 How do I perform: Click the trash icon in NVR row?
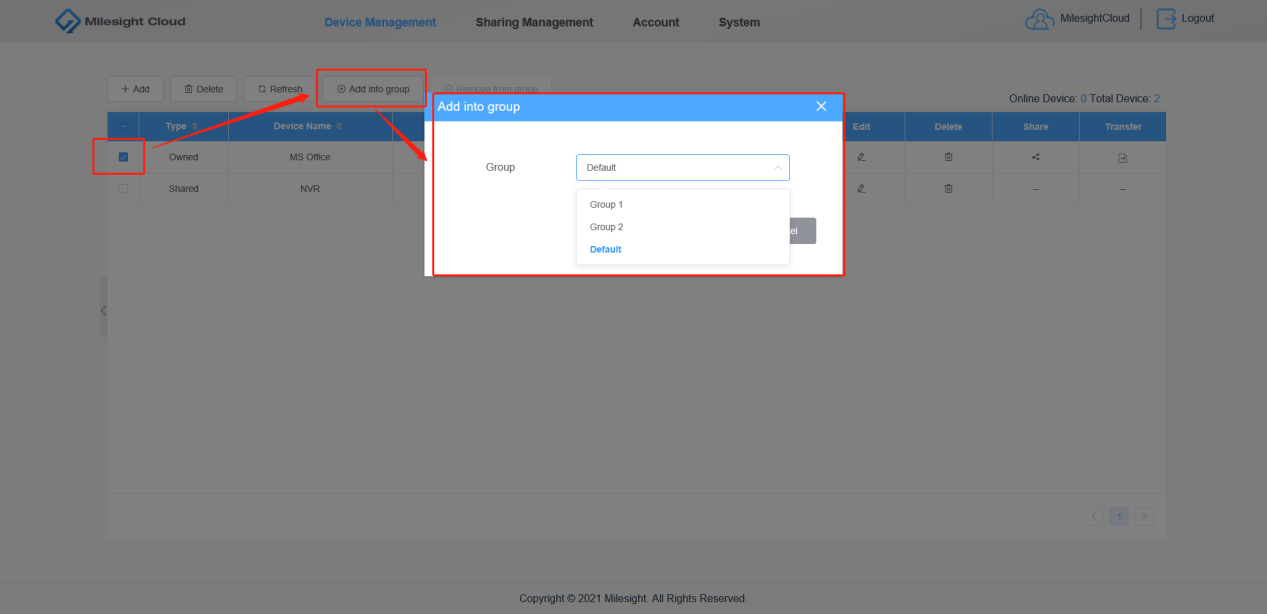[x=948, y=188]
